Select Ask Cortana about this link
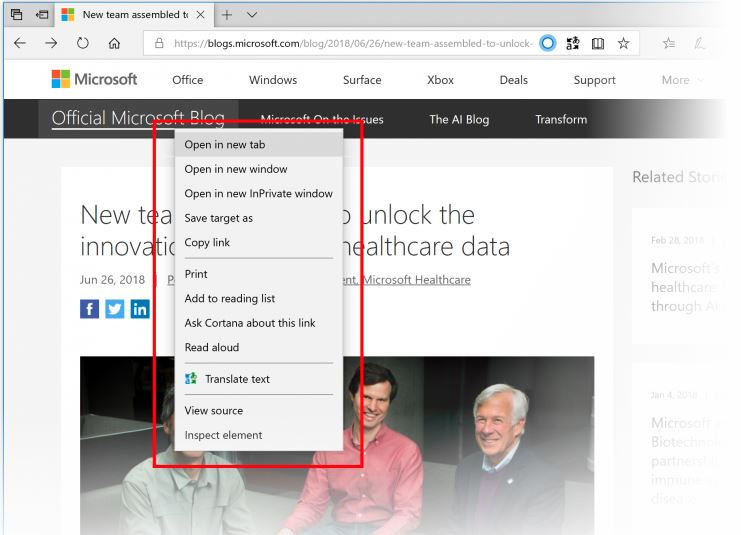The image size is (741, 535). 258,323
